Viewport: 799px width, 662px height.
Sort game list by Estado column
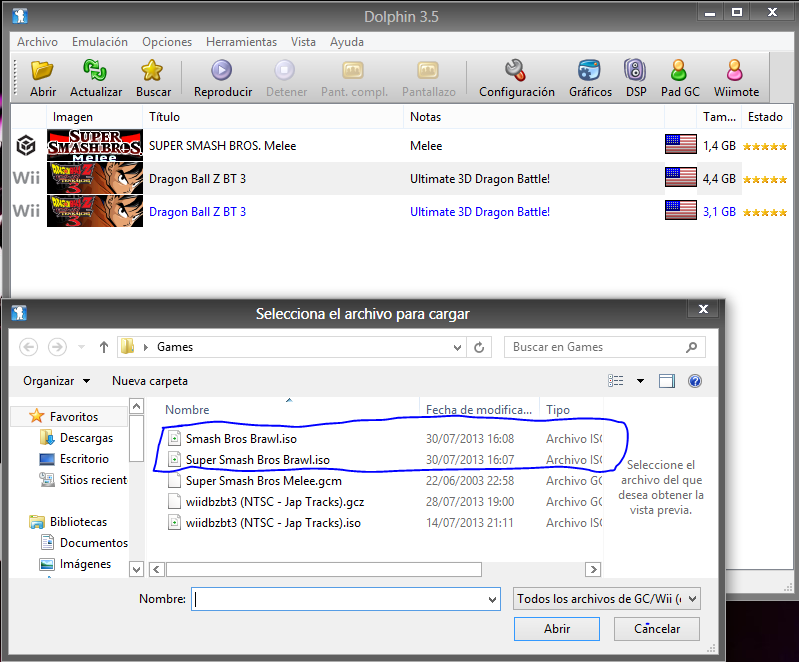pos(765,117)
